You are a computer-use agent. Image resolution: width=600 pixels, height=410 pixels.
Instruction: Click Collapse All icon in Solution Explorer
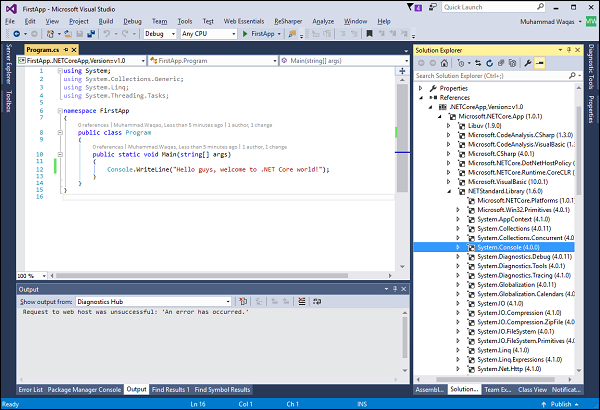point(501,62)
